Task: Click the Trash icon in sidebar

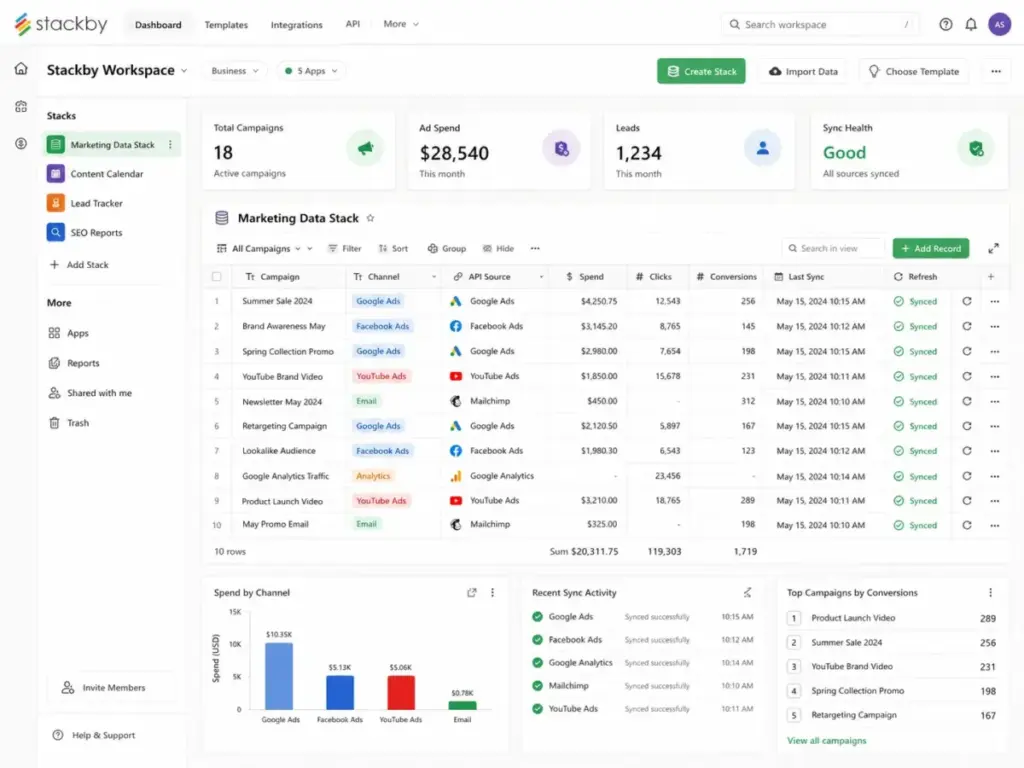Action: coord(54,423)
